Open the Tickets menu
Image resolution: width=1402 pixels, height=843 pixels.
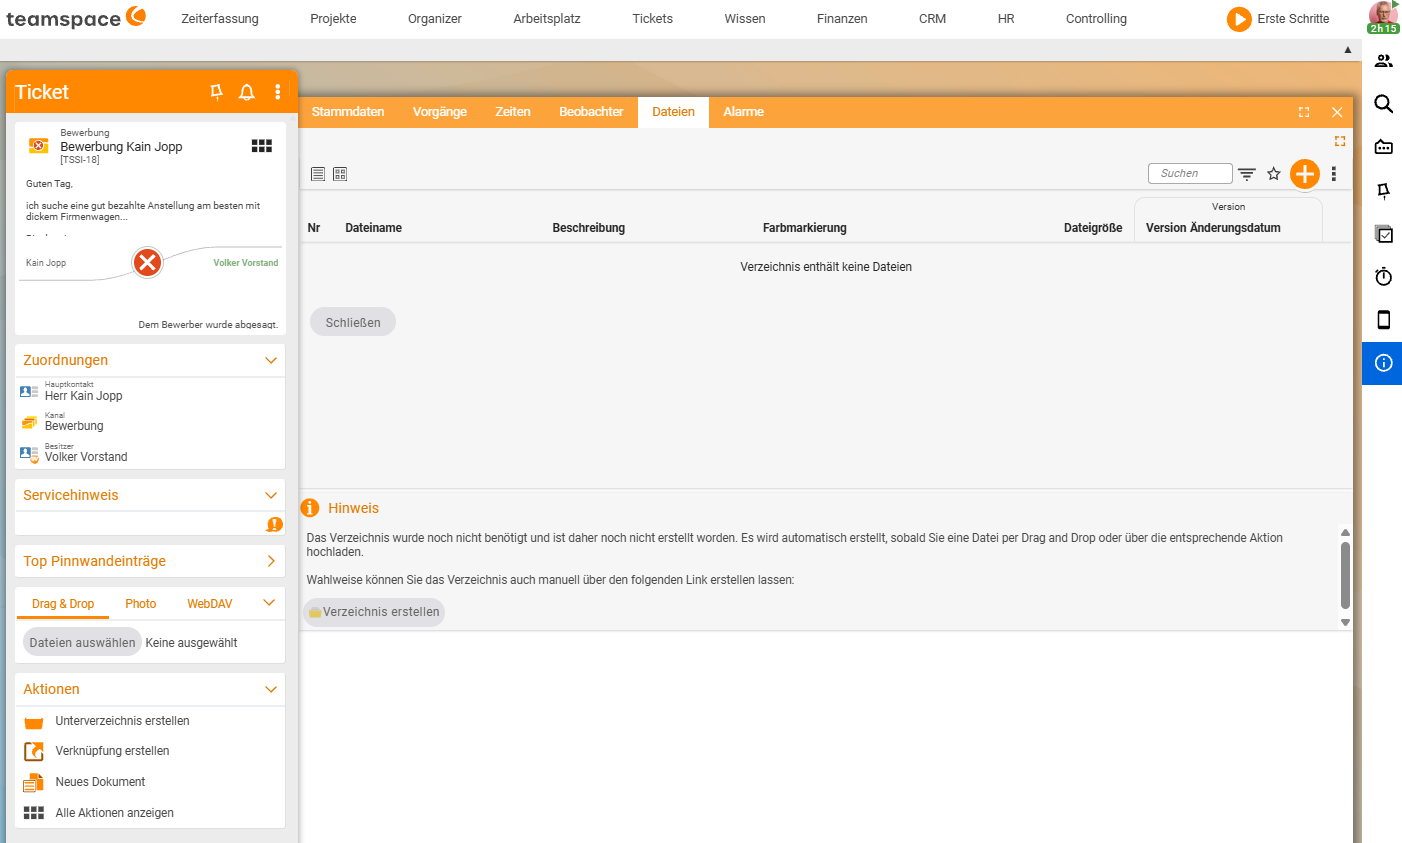pyautogui.click(x=653, y=19)
